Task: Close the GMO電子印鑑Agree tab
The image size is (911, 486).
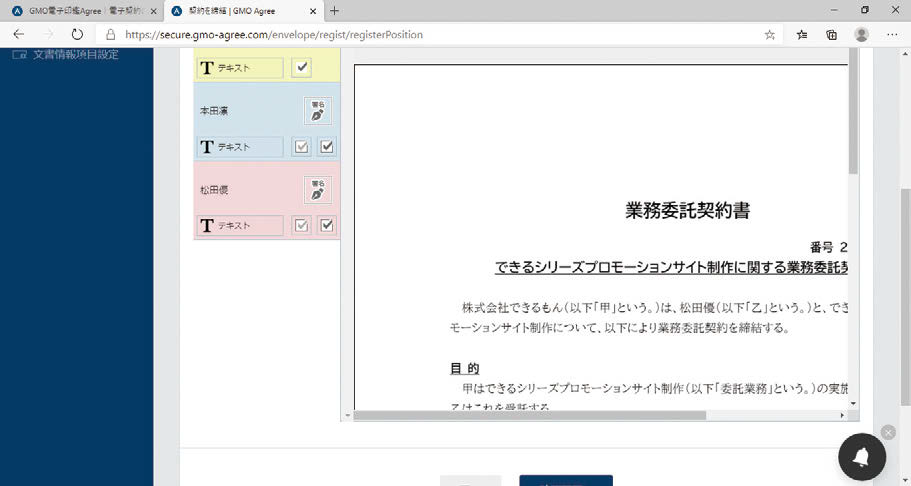Action: coord(153,11)
